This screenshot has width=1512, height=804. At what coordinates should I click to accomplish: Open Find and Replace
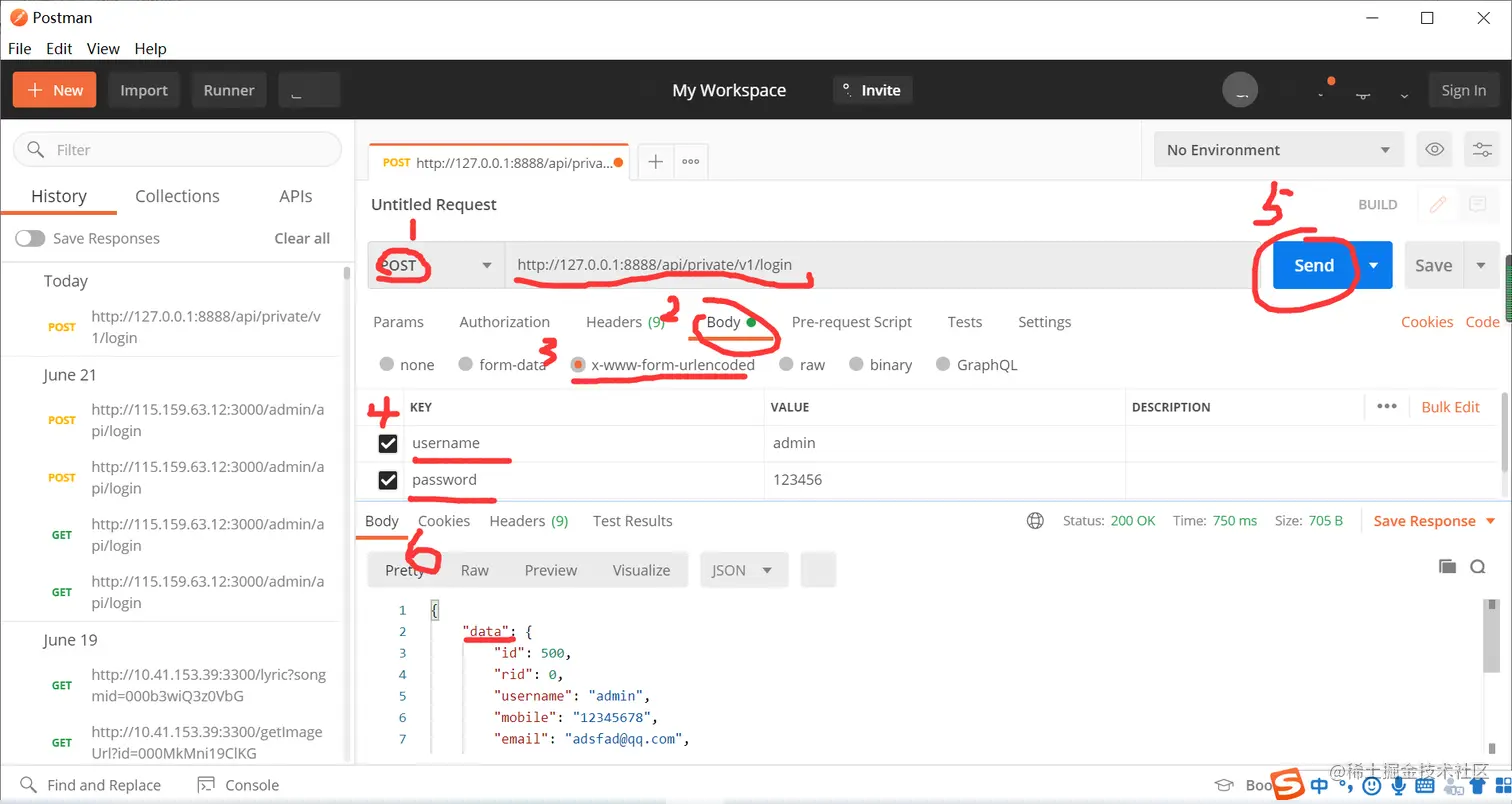click(90, 785)
